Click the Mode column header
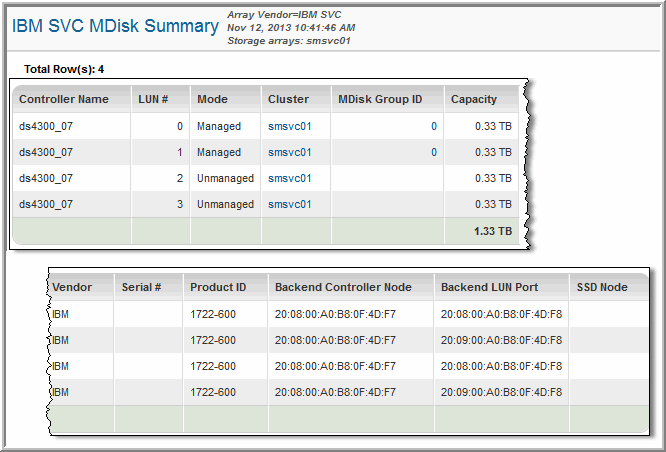Image resolution: width=666 pixels, height=452 pixels. click(x=212, y=100)
